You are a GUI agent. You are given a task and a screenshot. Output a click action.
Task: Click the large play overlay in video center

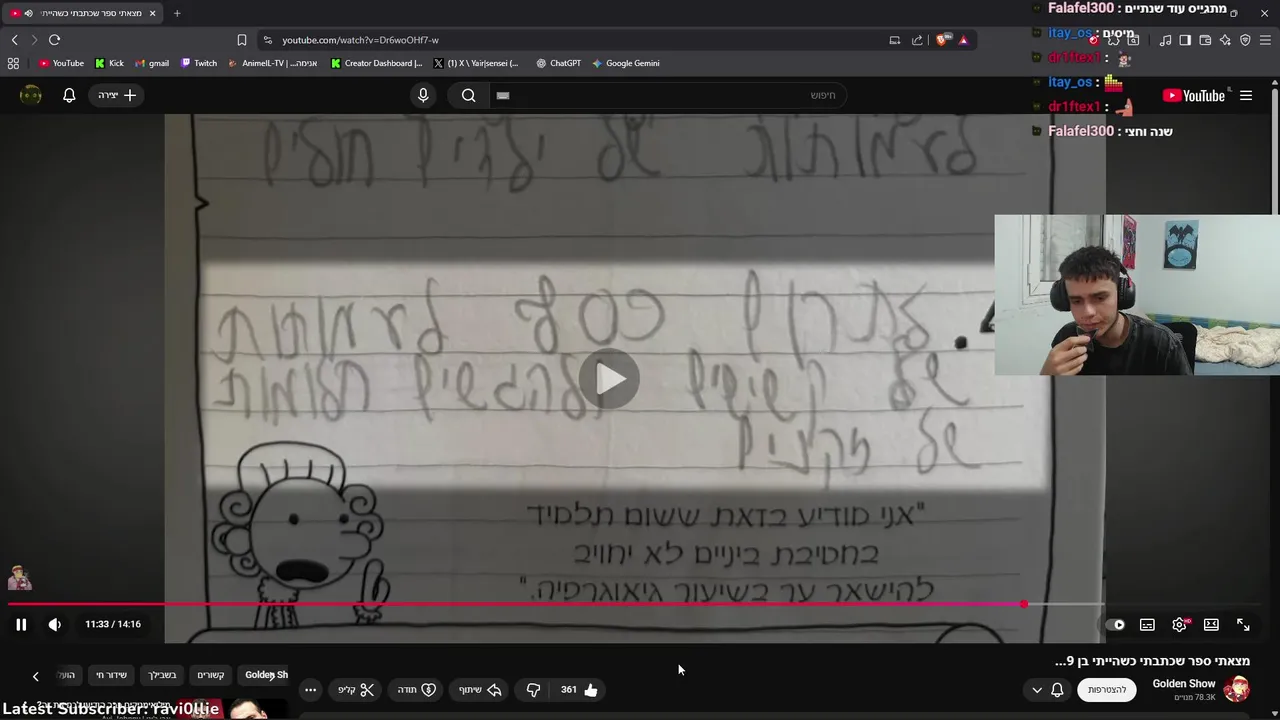coord(609,379)
